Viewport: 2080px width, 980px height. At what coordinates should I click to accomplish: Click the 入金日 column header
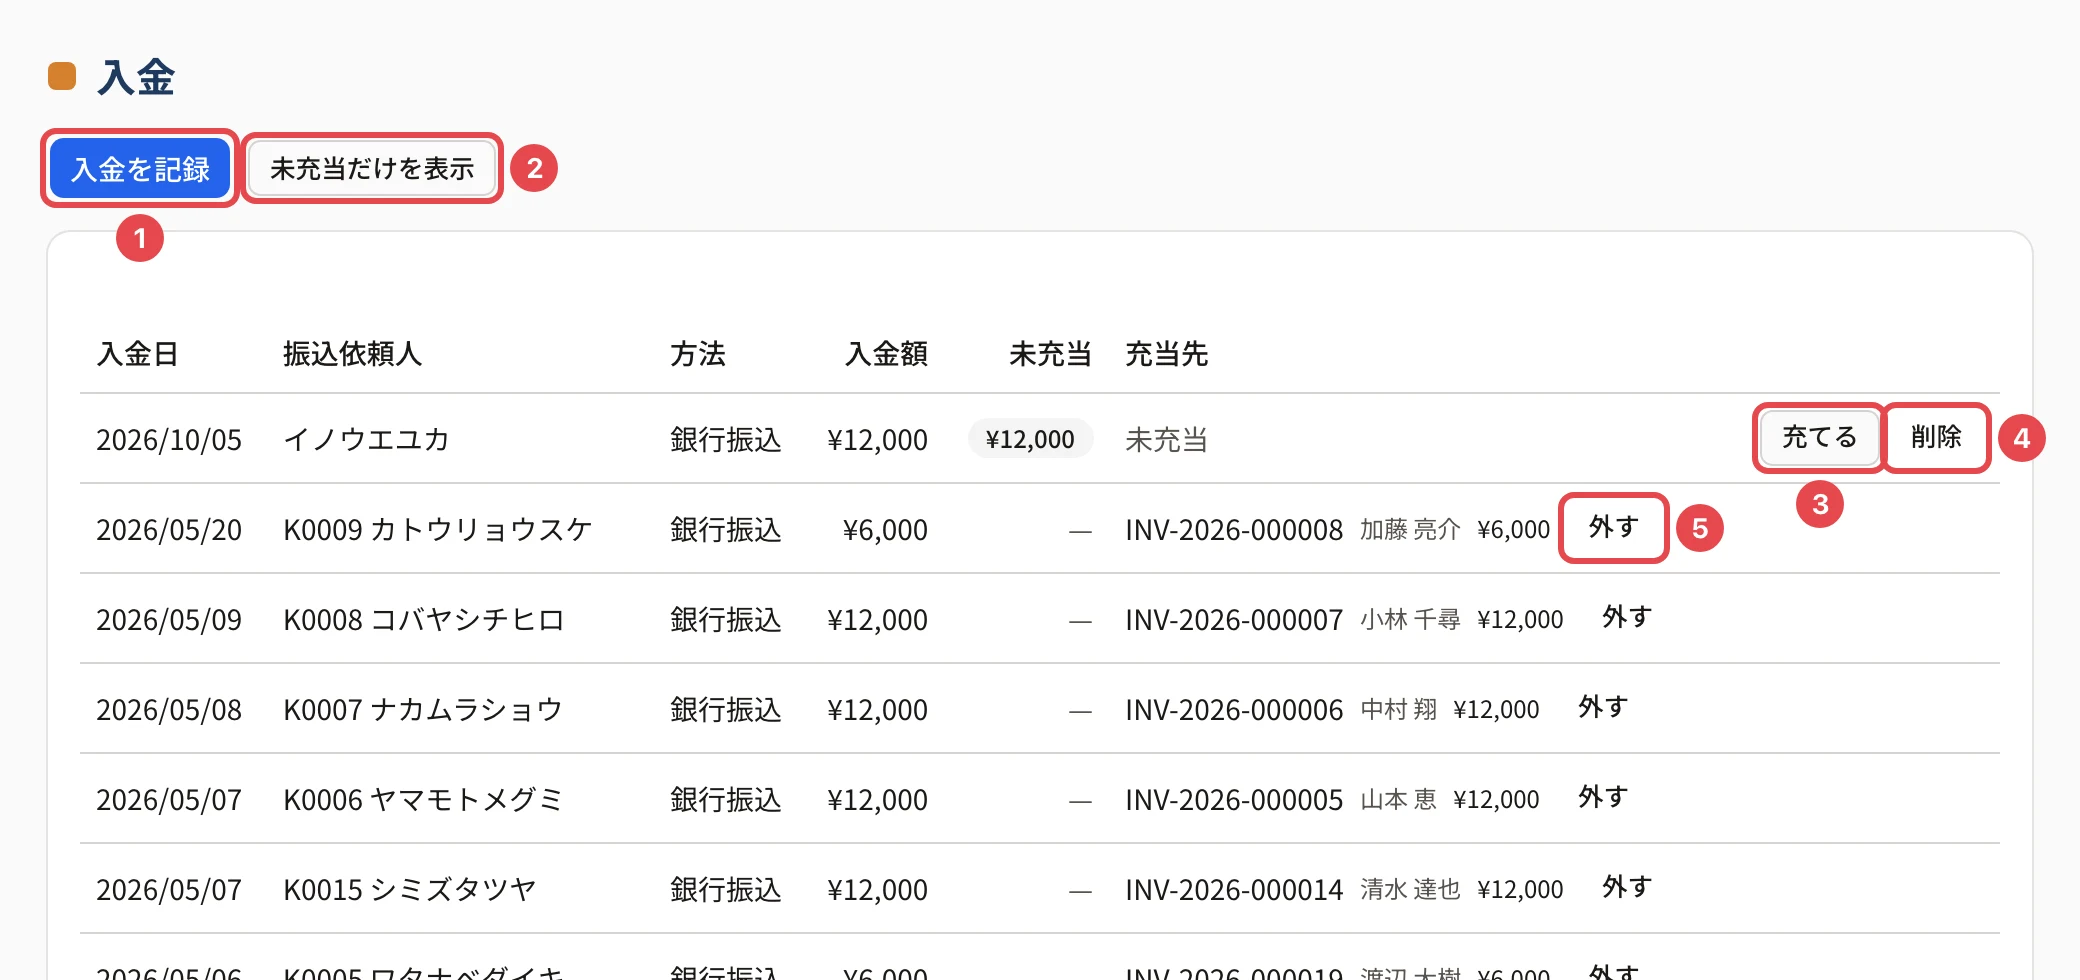pos(138,354)
